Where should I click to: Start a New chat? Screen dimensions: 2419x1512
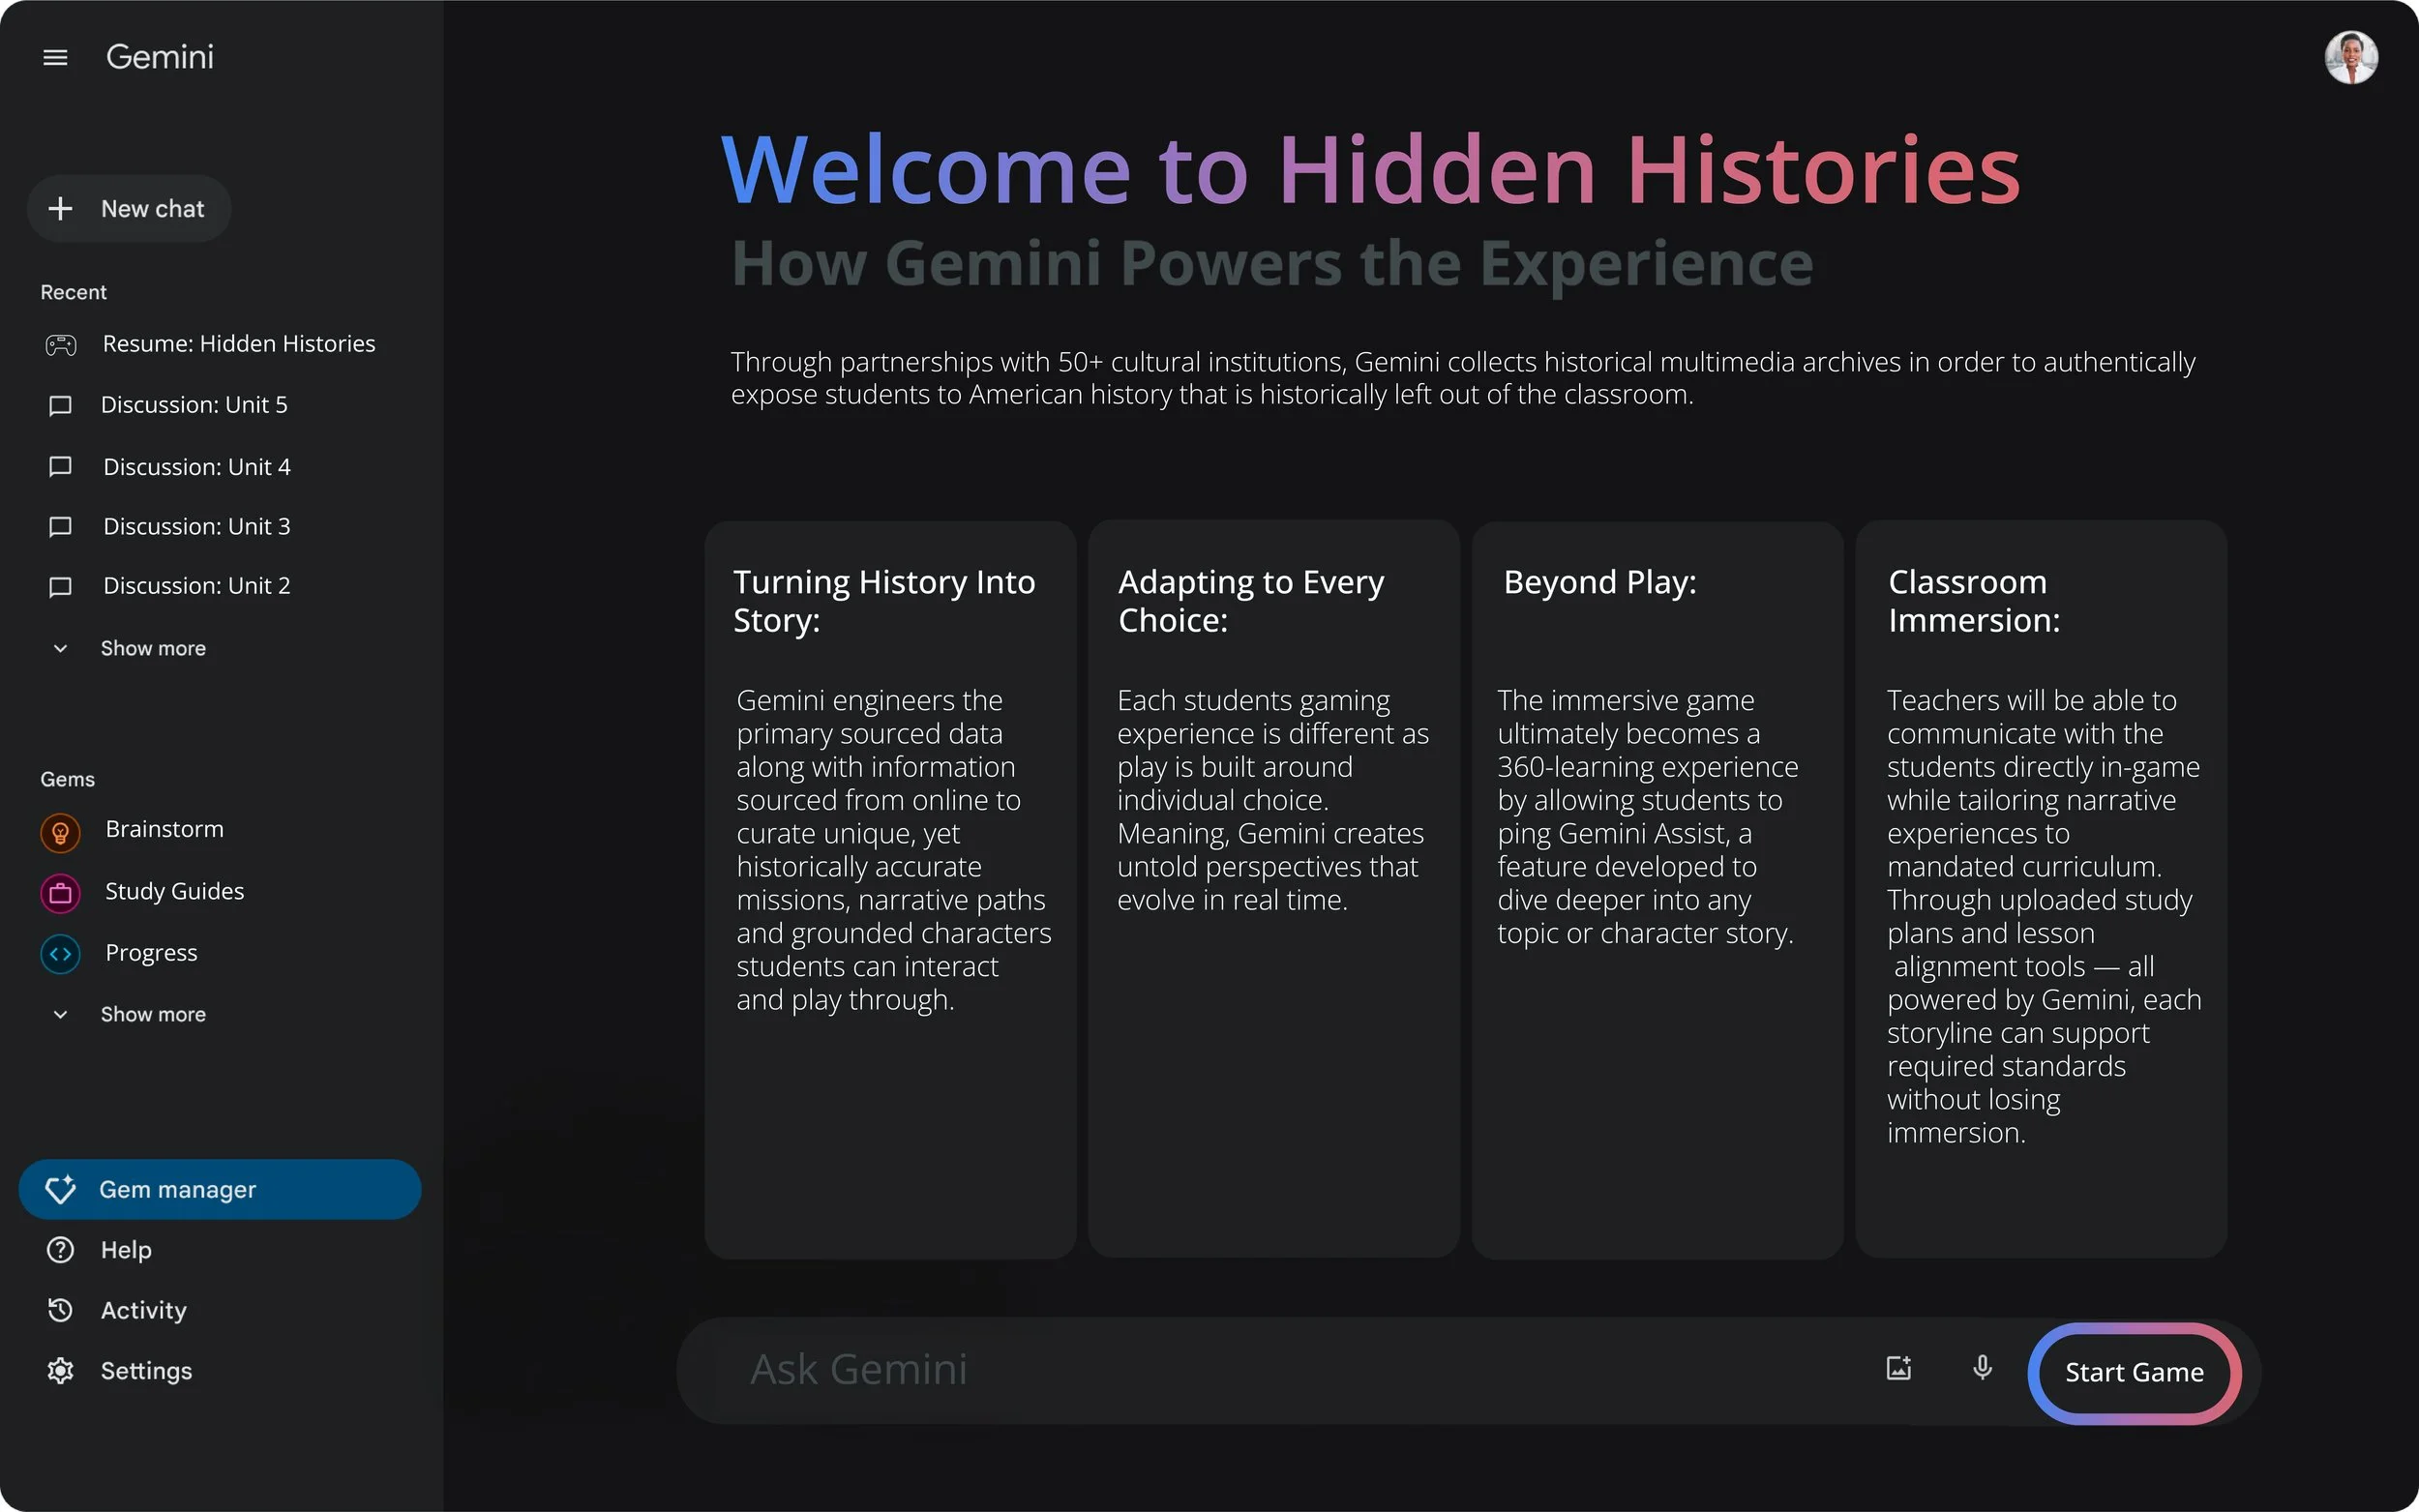coord(129,208)
